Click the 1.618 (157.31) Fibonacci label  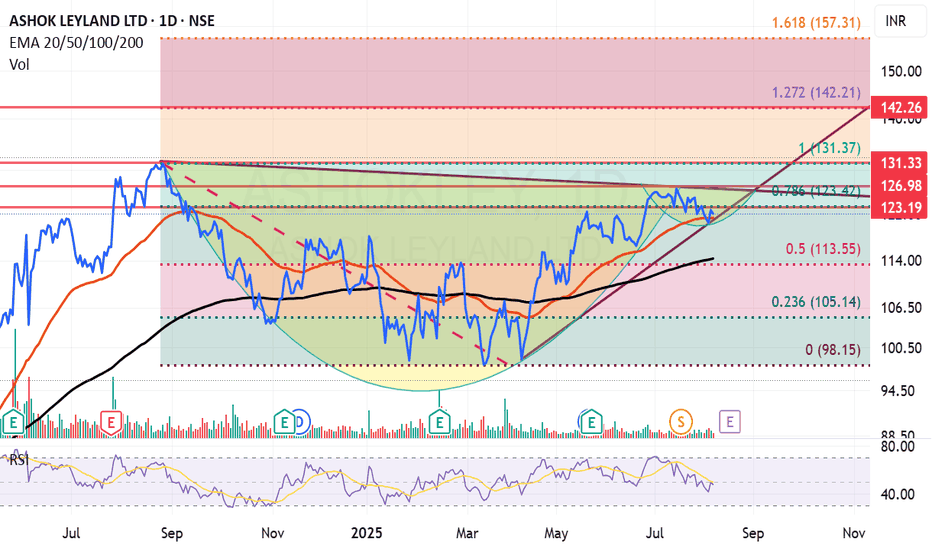tap(816, 23)
